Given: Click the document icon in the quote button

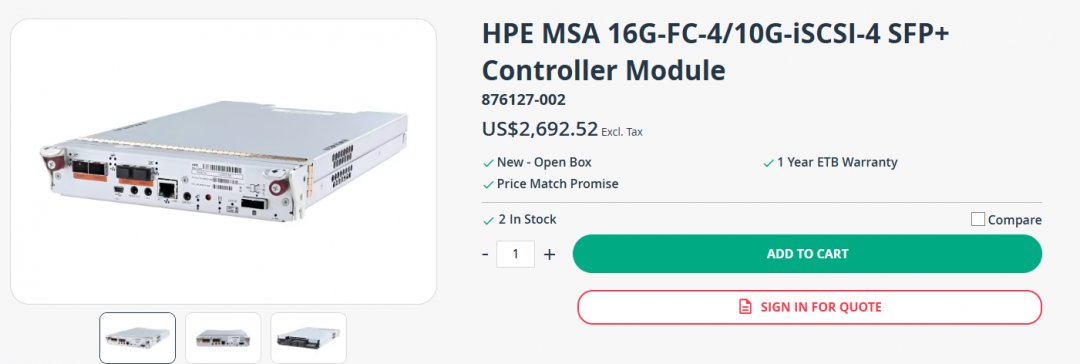Looking at the screenshot, I should [x=745, y=307].
